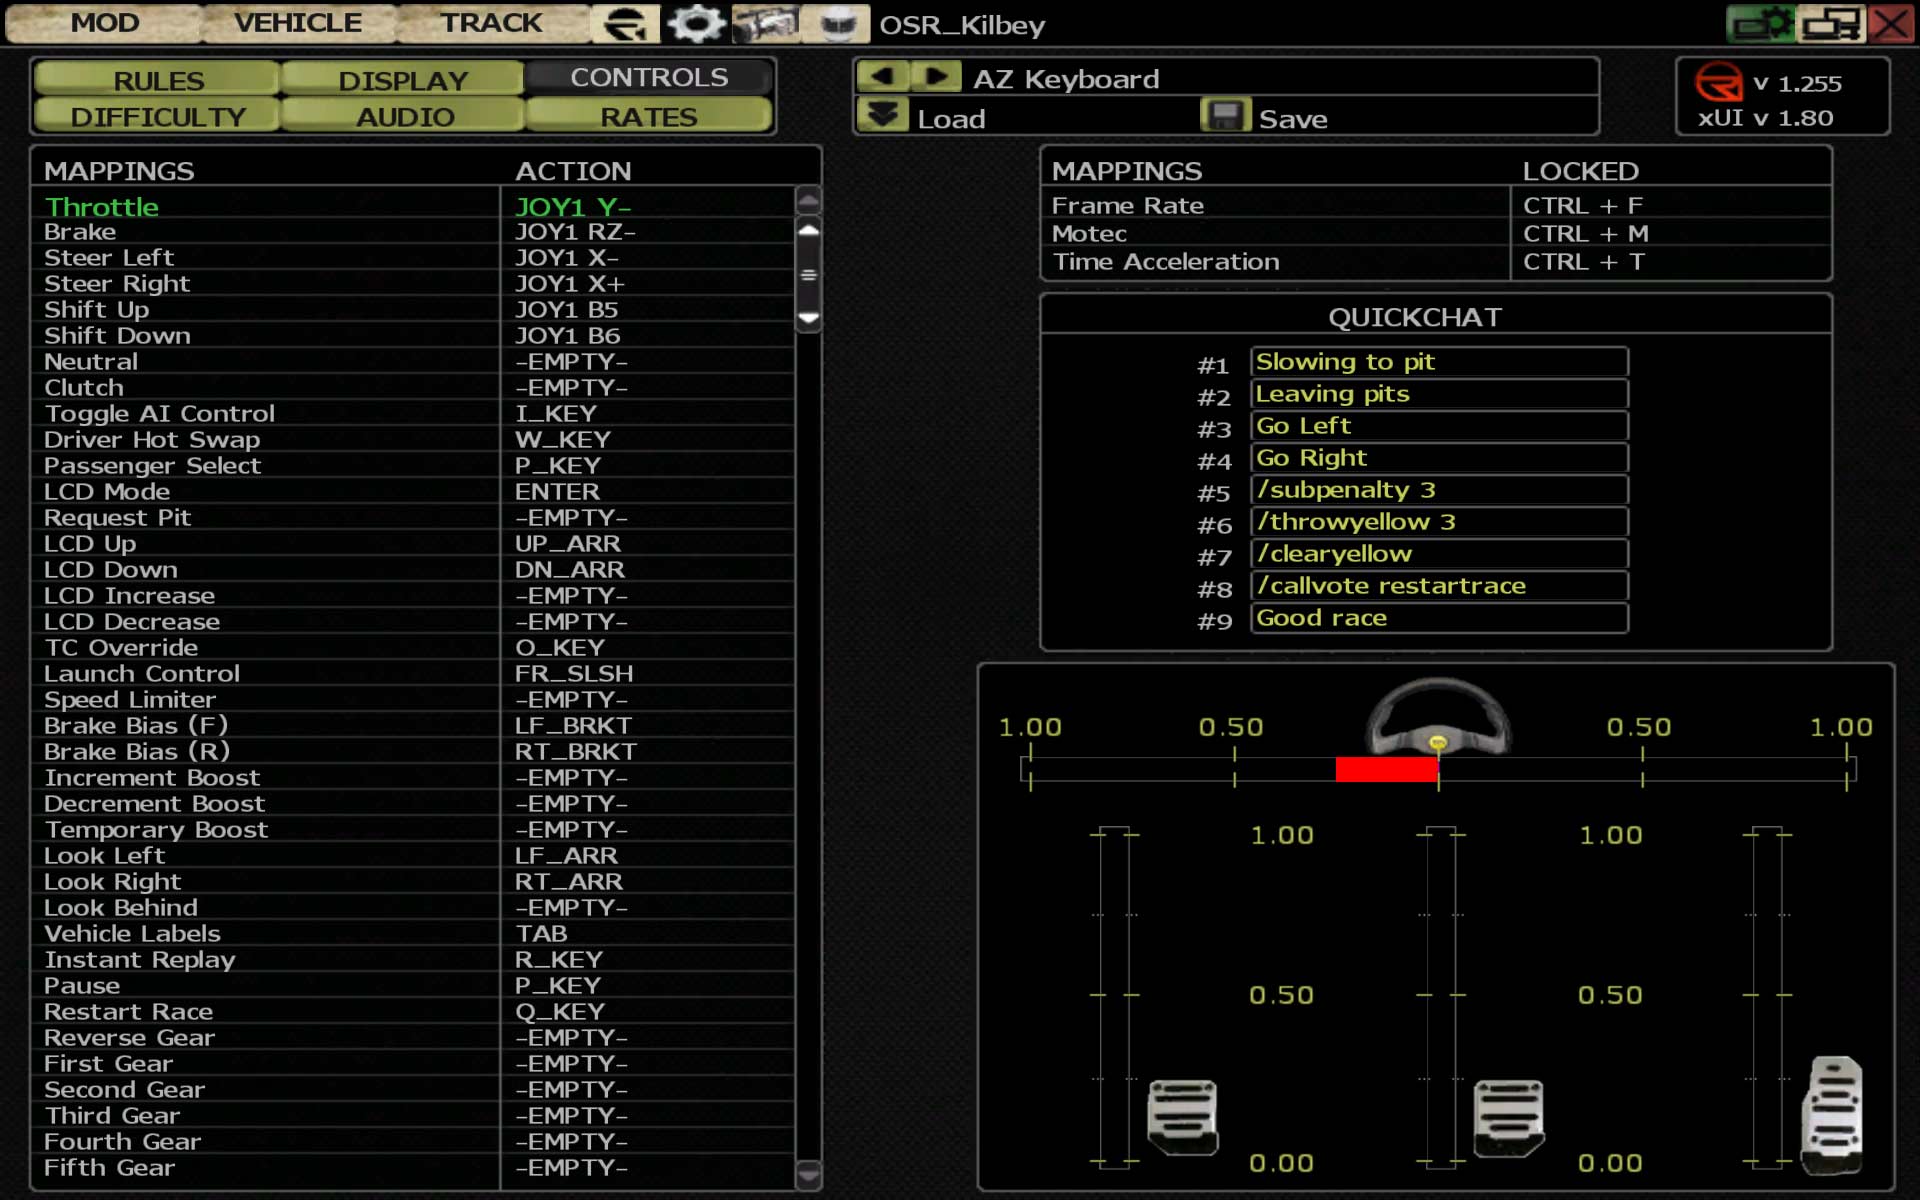Open the TRACK menu

coord(491,23)
